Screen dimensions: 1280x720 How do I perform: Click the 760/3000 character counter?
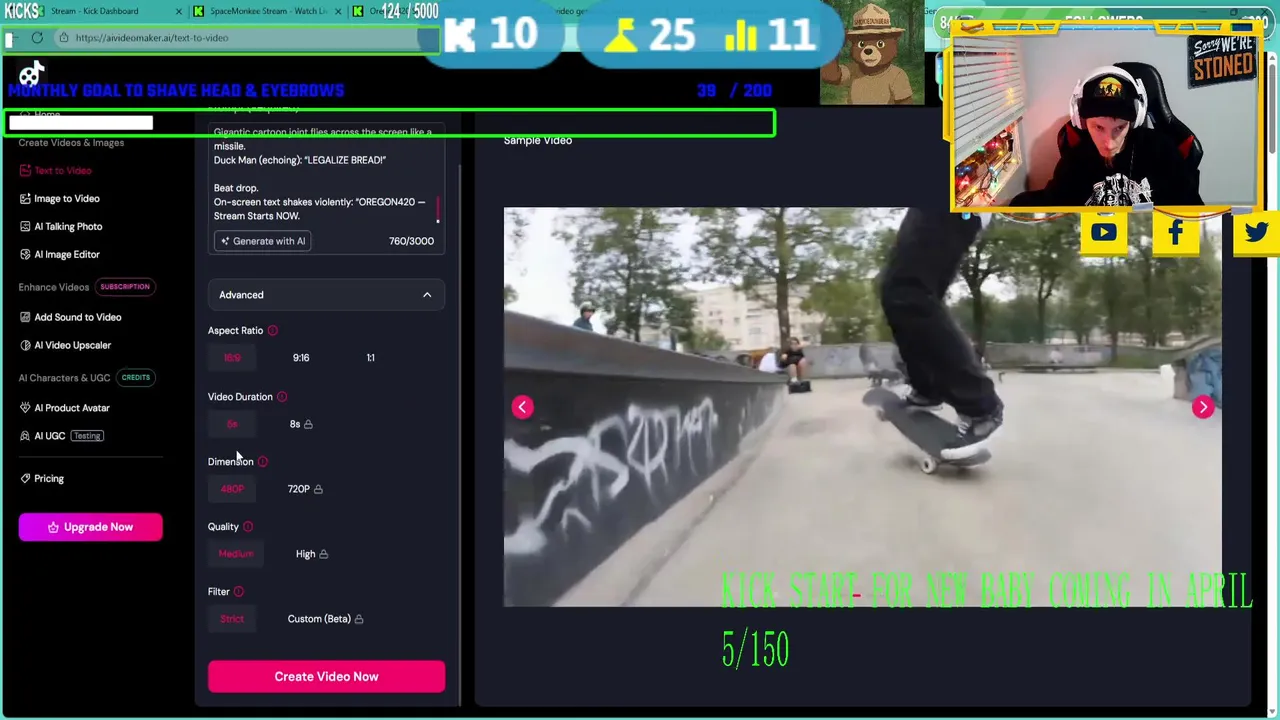411,241
